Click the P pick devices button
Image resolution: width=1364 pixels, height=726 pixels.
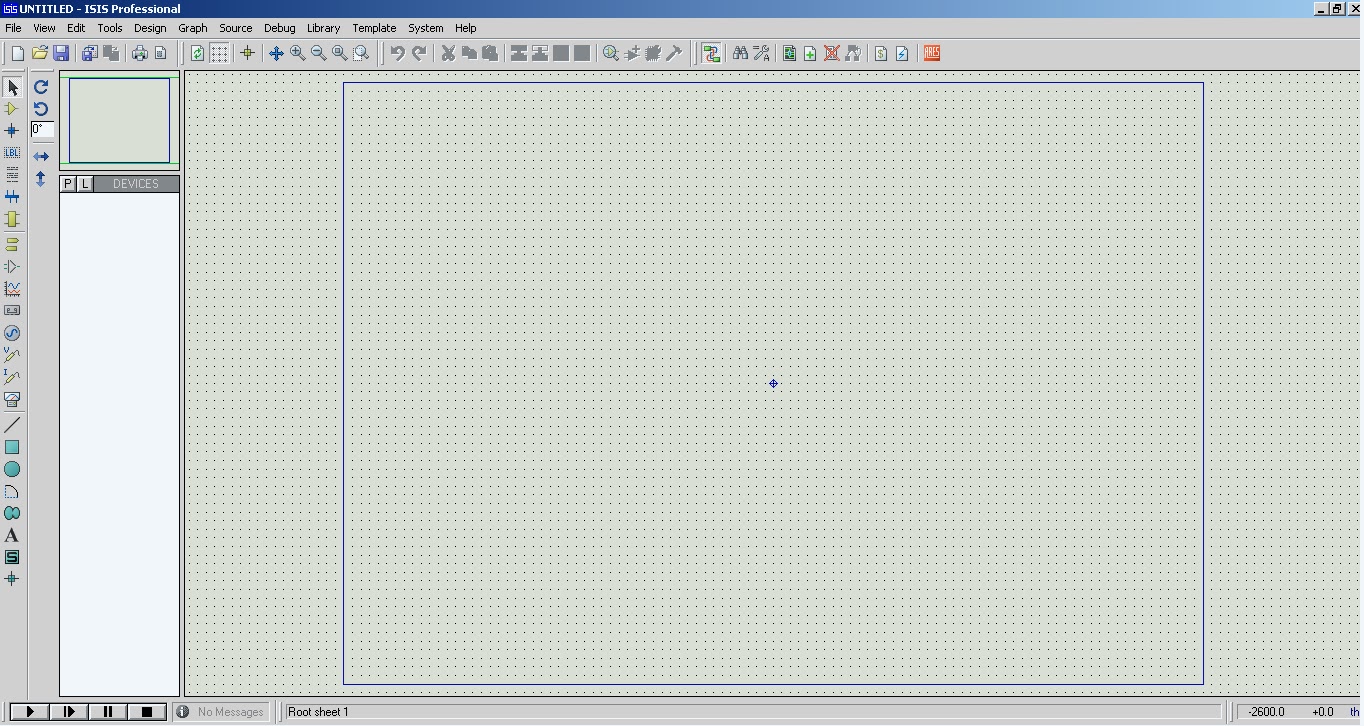(x=68, y=184)
